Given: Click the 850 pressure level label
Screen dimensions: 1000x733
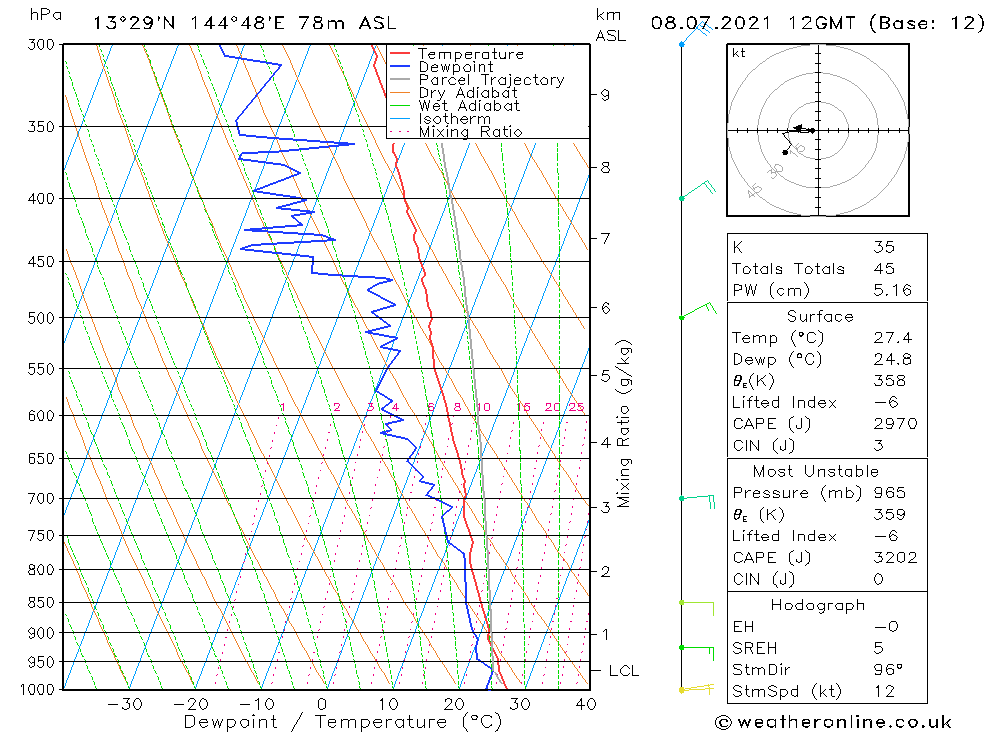Looking at the screenshot, I should click(41, 602).
